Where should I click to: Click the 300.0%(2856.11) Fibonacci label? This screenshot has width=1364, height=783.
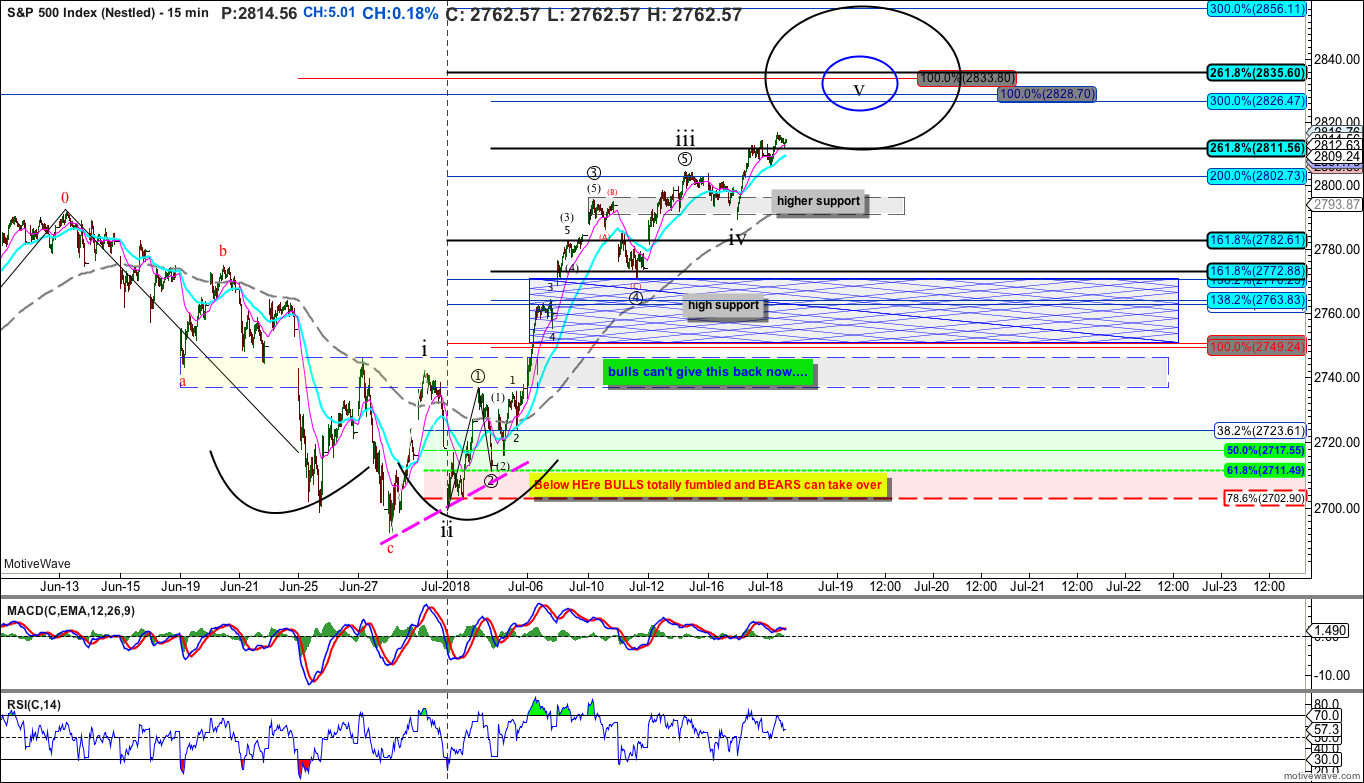[1257, 8]
